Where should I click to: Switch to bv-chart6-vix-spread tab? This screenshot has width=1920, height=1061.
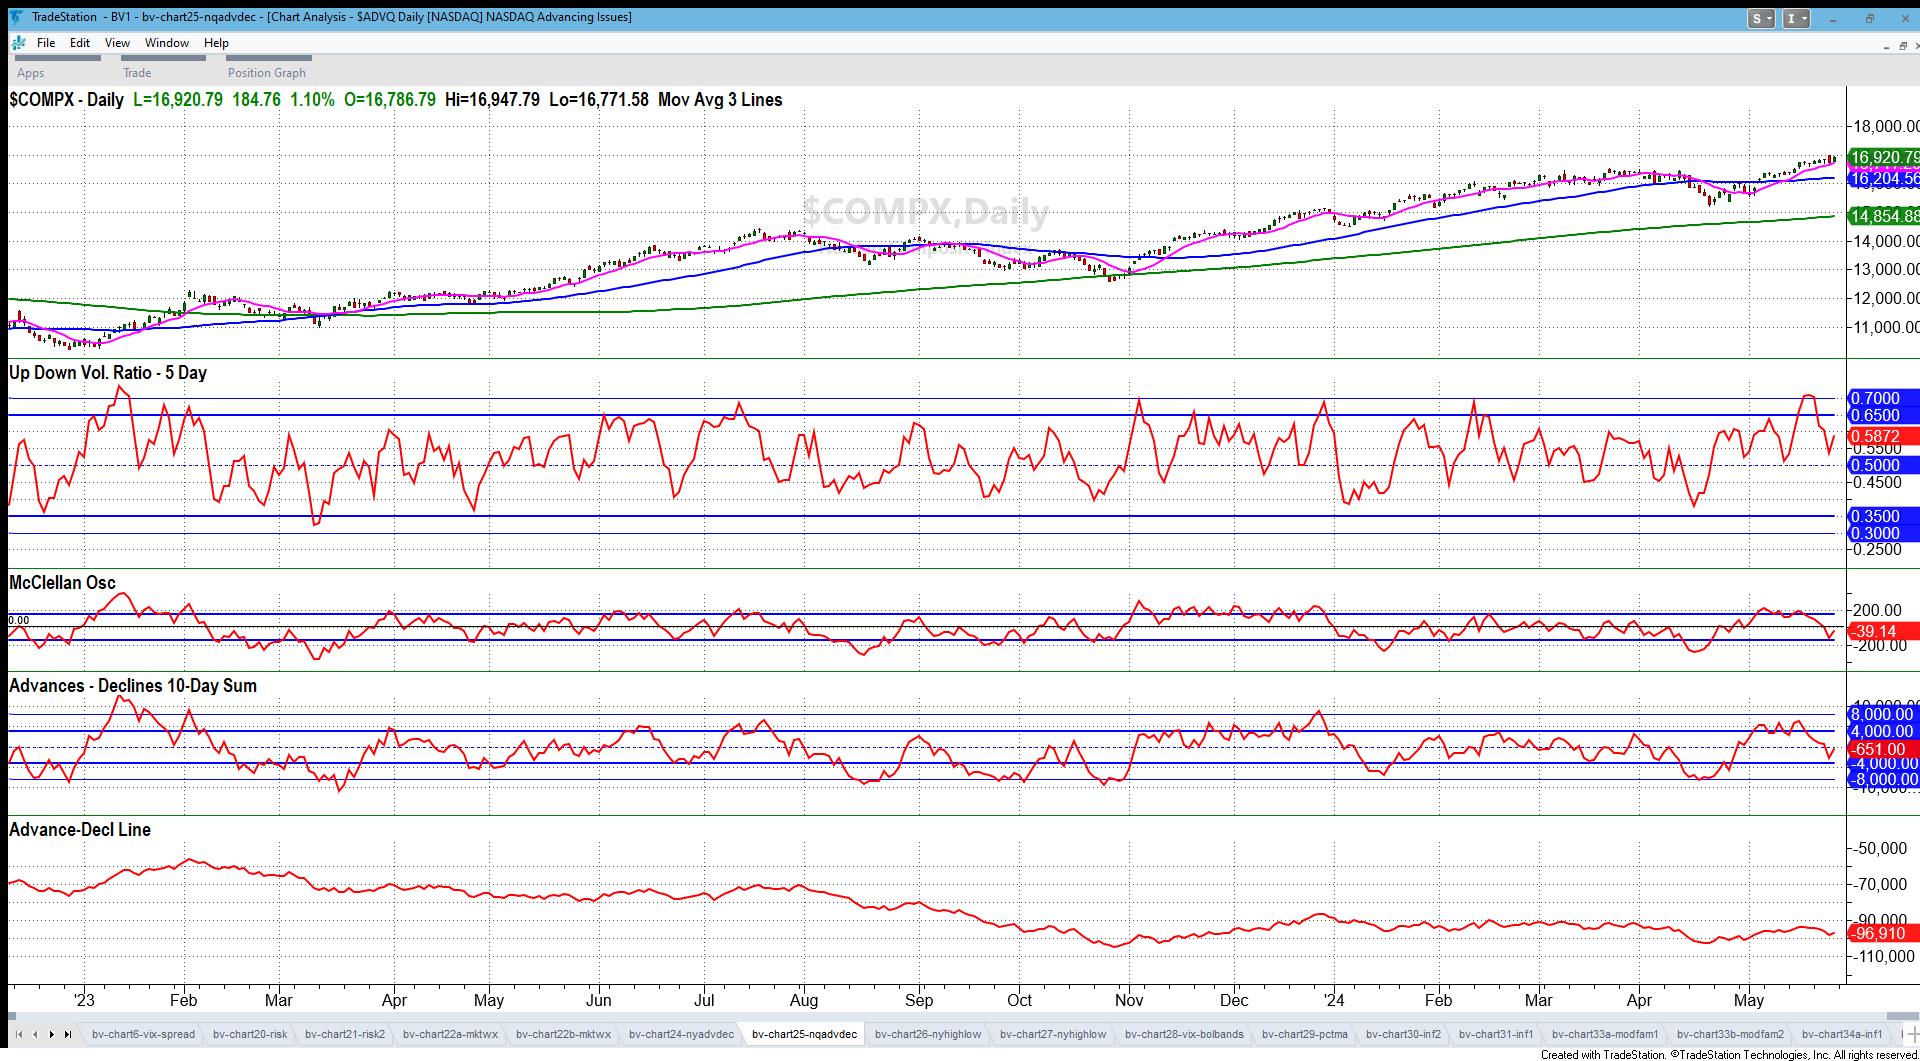click(143, 1034)
